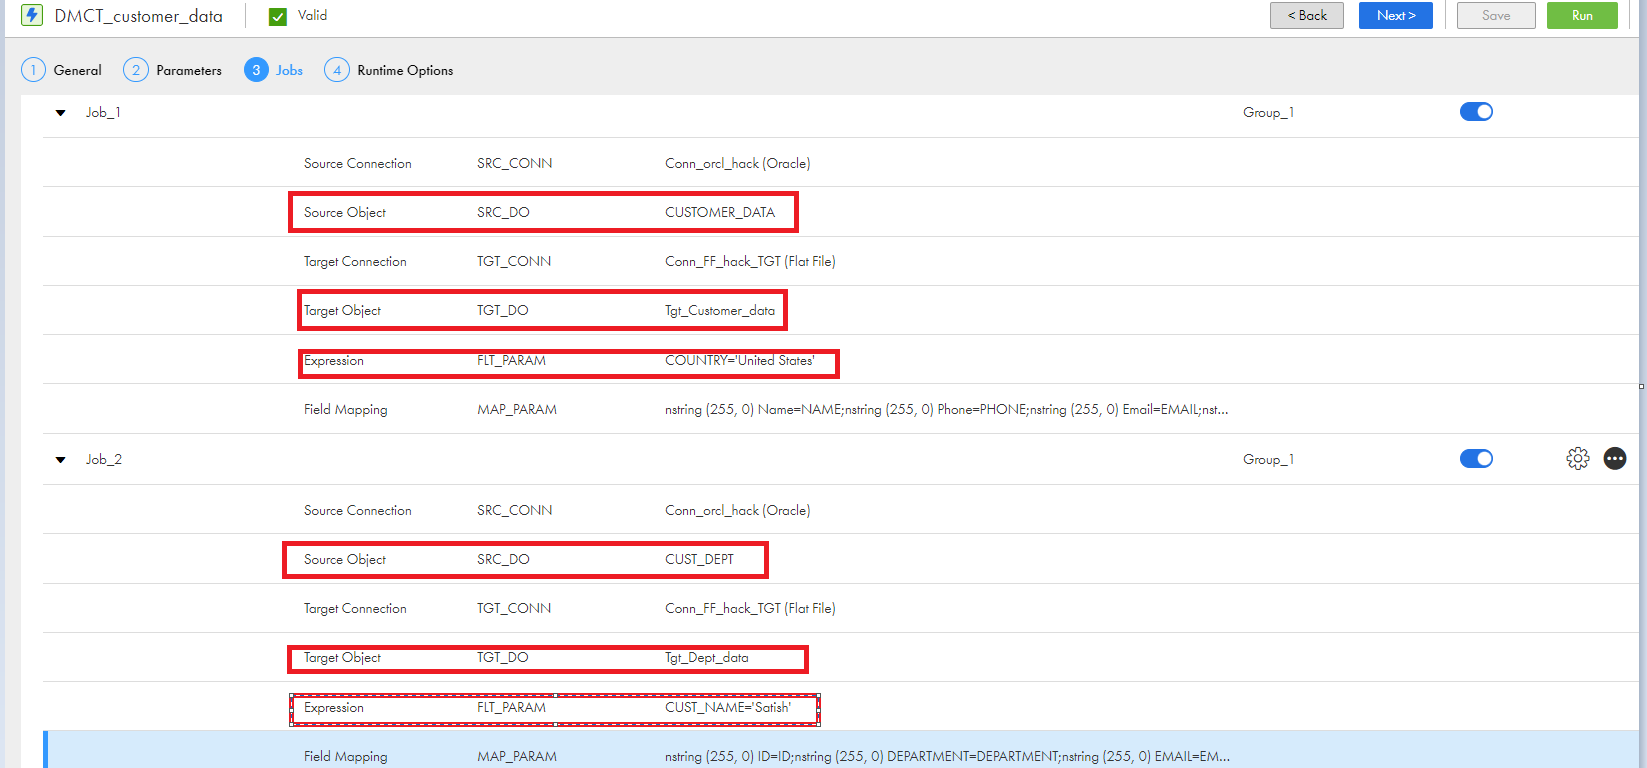This screenshot has width=1647, height=768.
Task: Open the Job_2 settings gear icon
Action: tap(1578, 458)
